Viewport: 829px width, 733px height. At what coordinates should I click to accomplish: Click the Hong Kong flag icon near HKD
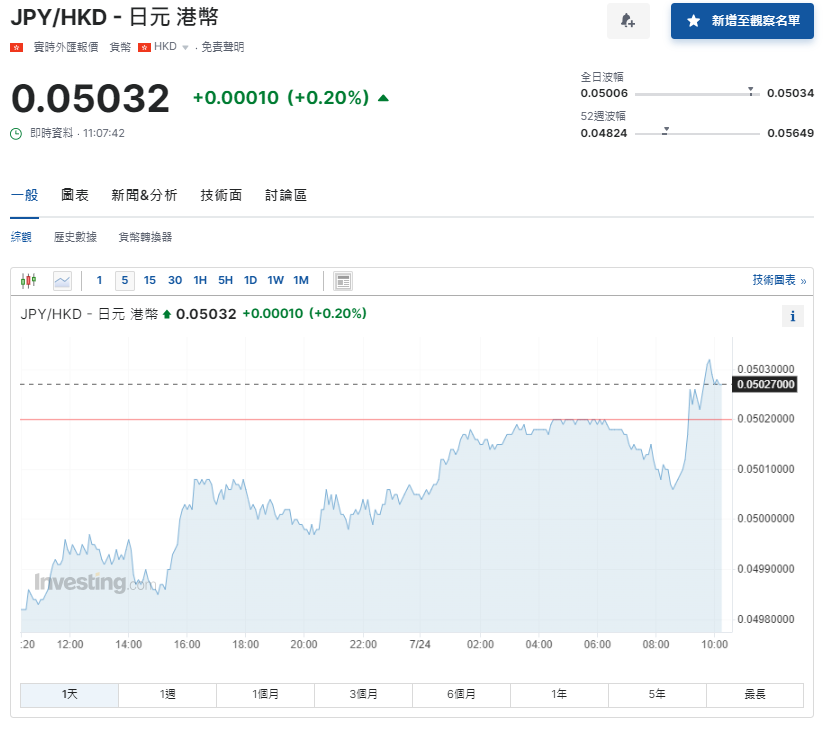[x=146, y=46]
